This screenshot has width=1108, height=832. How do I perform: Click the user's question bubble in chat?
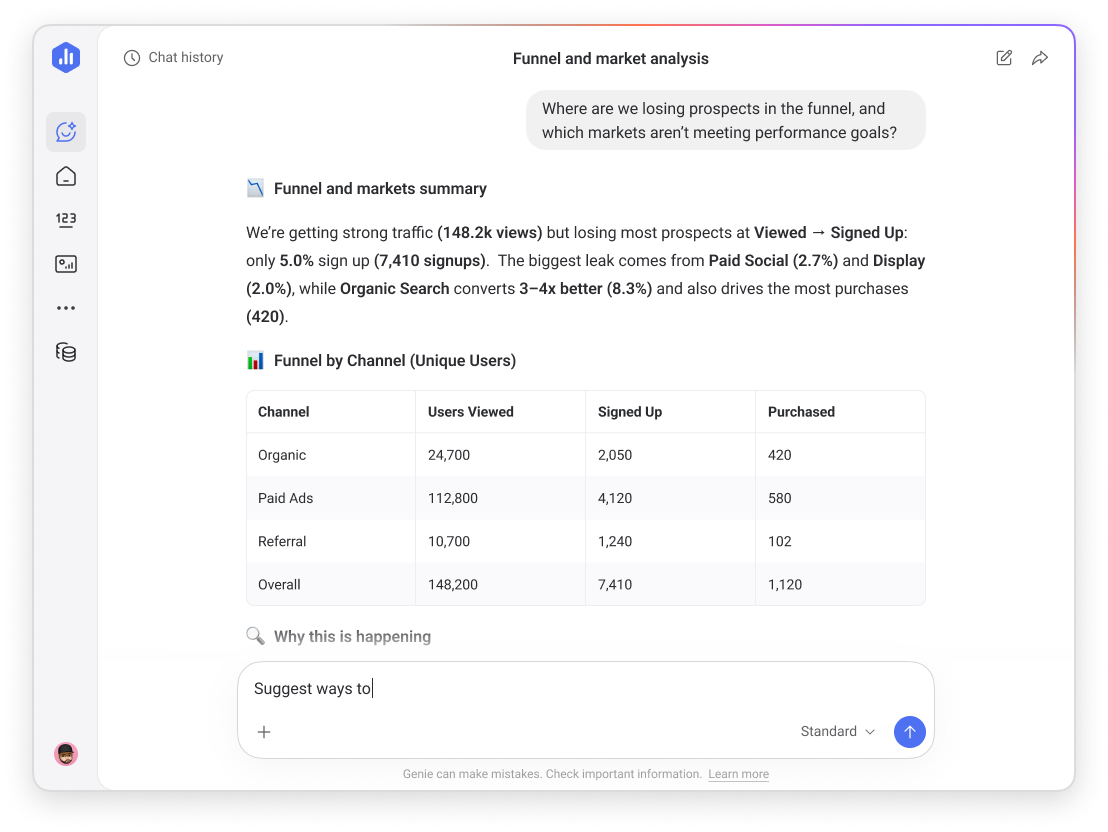tap(726, 119)
